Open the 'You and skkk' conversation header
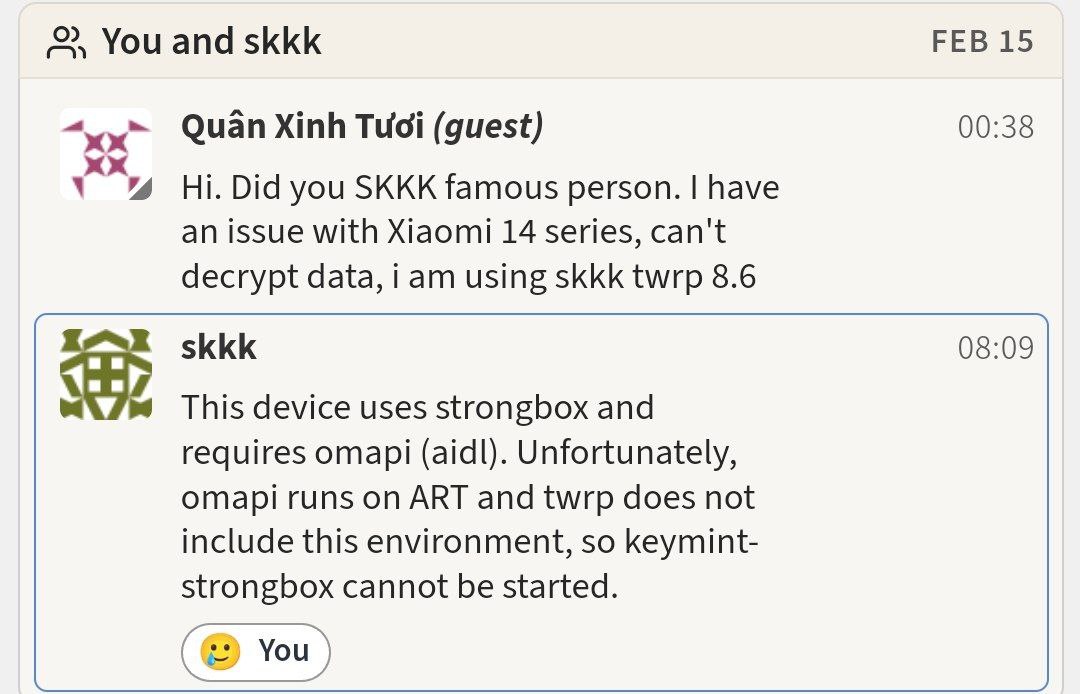Screen dimensions: 1080x694 (541, 41)
